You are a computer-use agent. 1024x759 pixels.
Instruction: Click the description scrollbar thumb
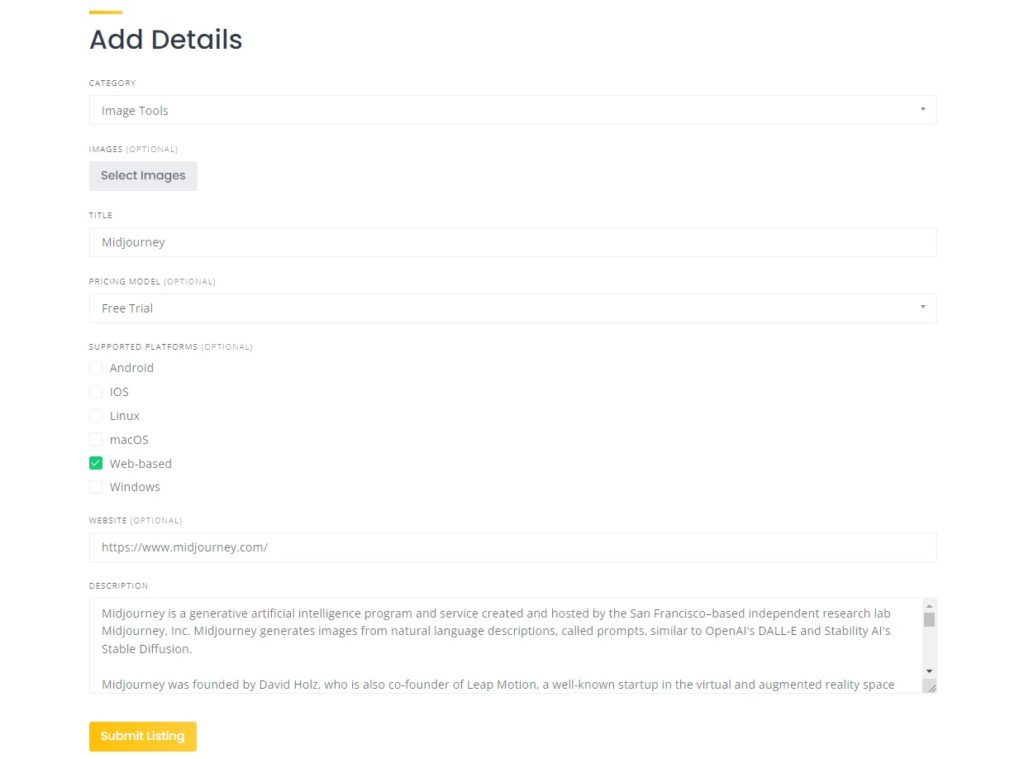pyautogui.click(x=929, y=620)
